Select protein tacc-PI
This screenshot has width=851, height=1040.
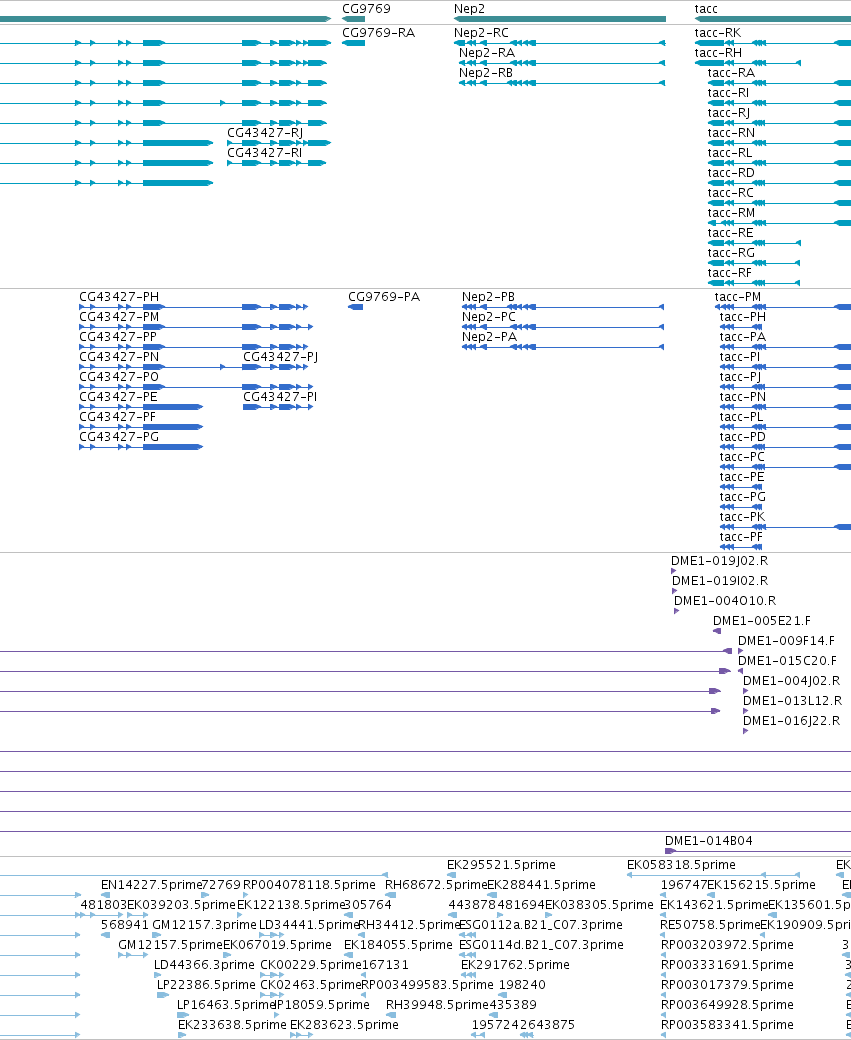point(740,356)
